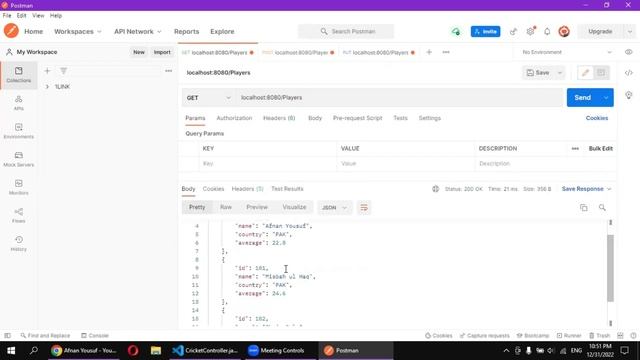640x360 pixels.
Task: Open the code snippet panel icon
Action: (629, 73)
